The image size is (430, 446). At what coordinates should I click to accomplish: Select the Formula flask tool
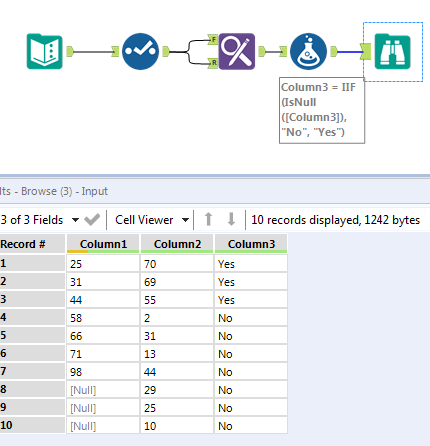click(x=308, y=51)
